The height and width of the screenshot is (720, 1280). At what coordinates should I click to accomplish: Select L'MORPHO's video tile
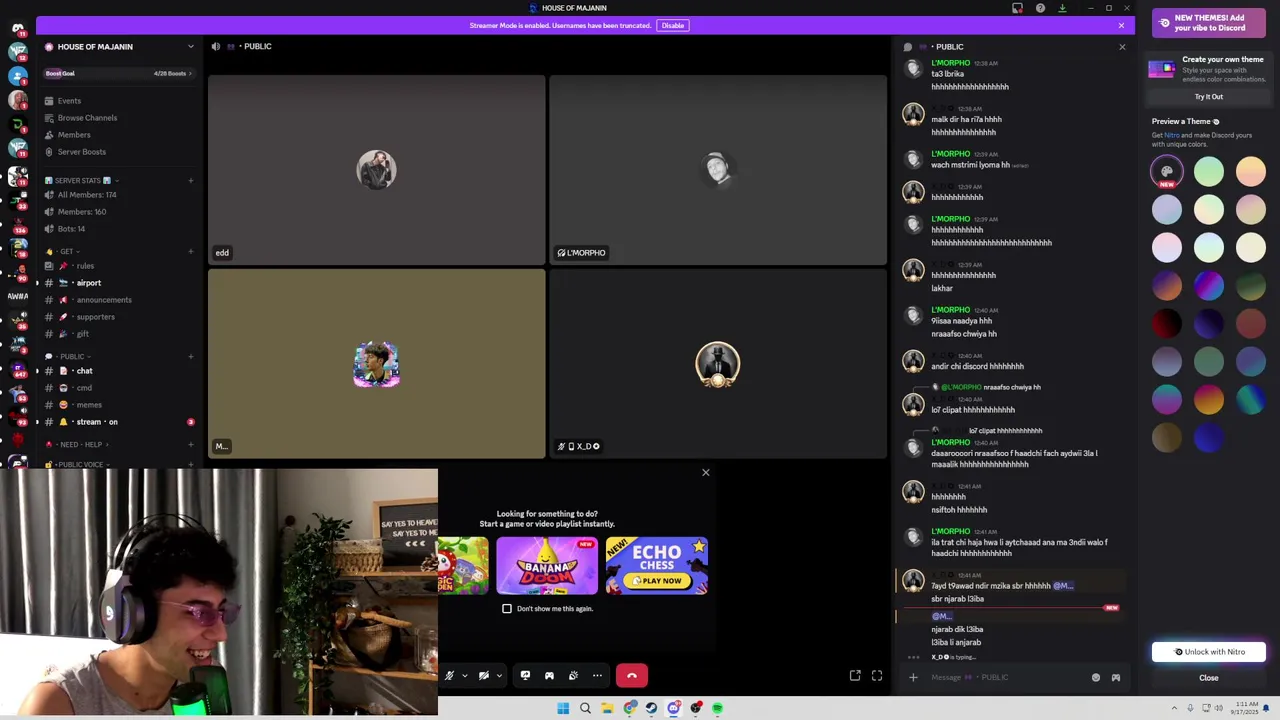click(x=718, y=170)
